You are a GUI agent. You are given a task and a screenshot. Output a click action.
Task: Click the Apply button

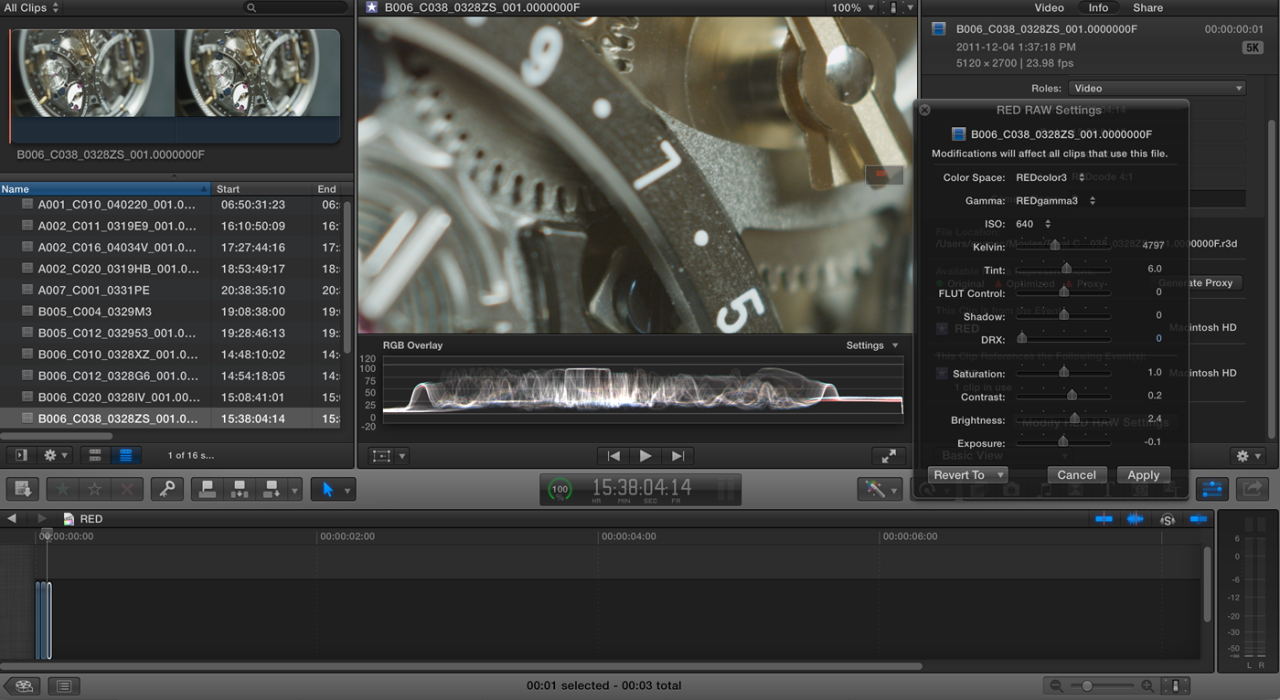[x=1143, y=475]
